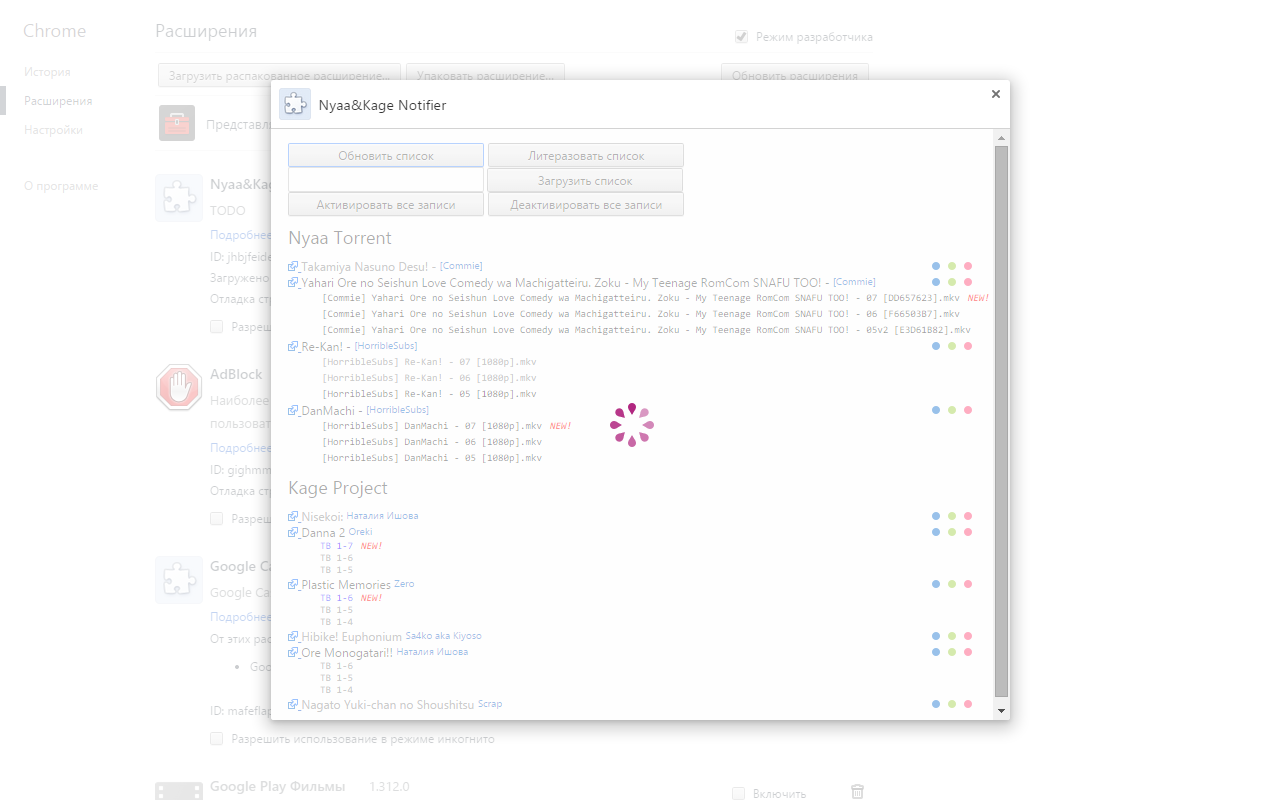This screenshot has width=1280, height=800.
Task: Click the Литеразовать список button
Action: pos(586,155)
